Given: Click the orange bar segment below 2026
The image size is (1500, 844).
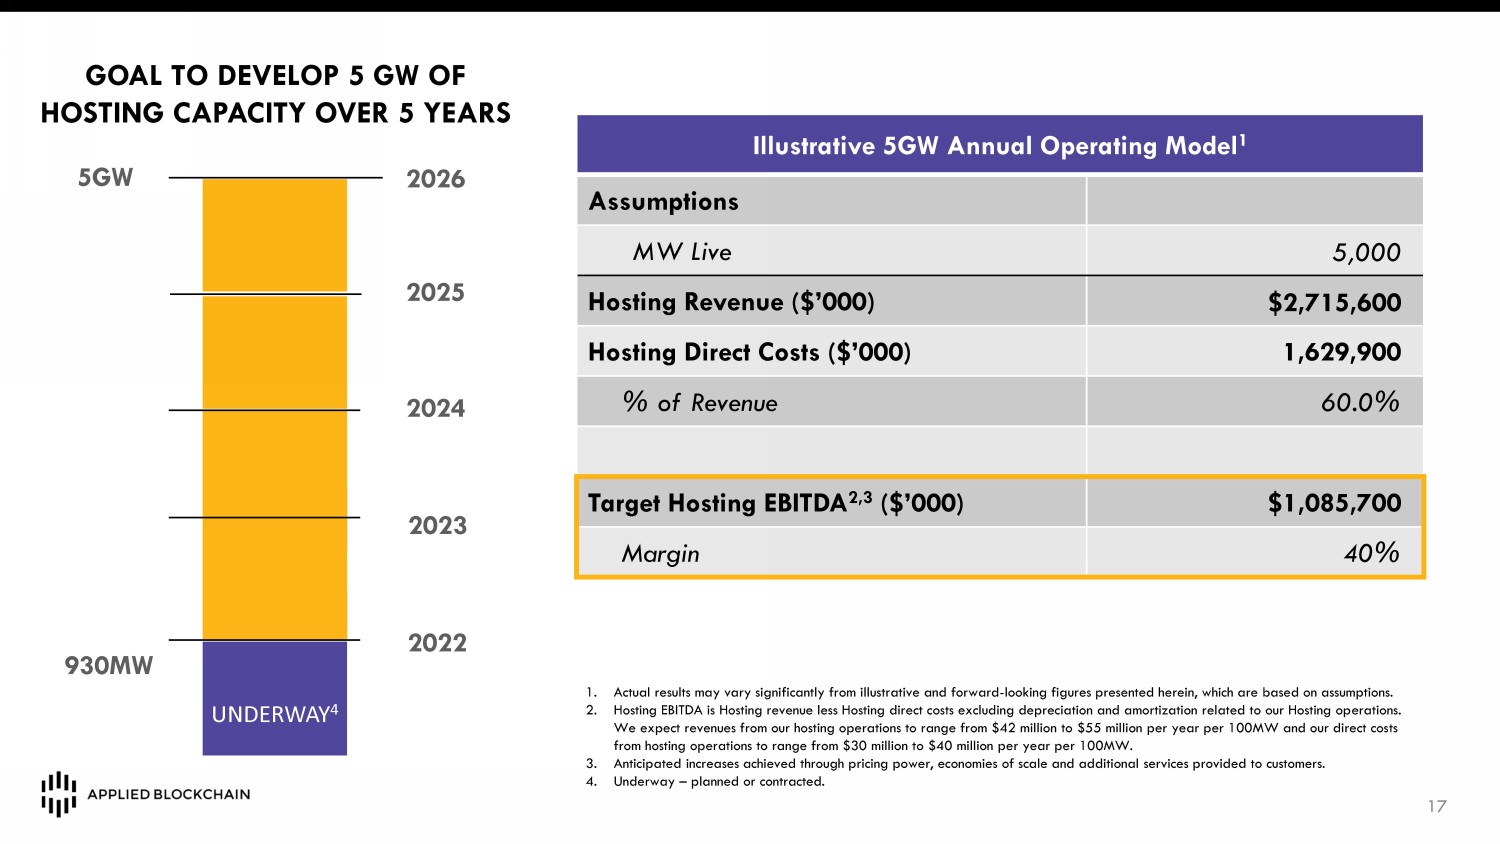Looking at the screenshot, I should point(275,236).
